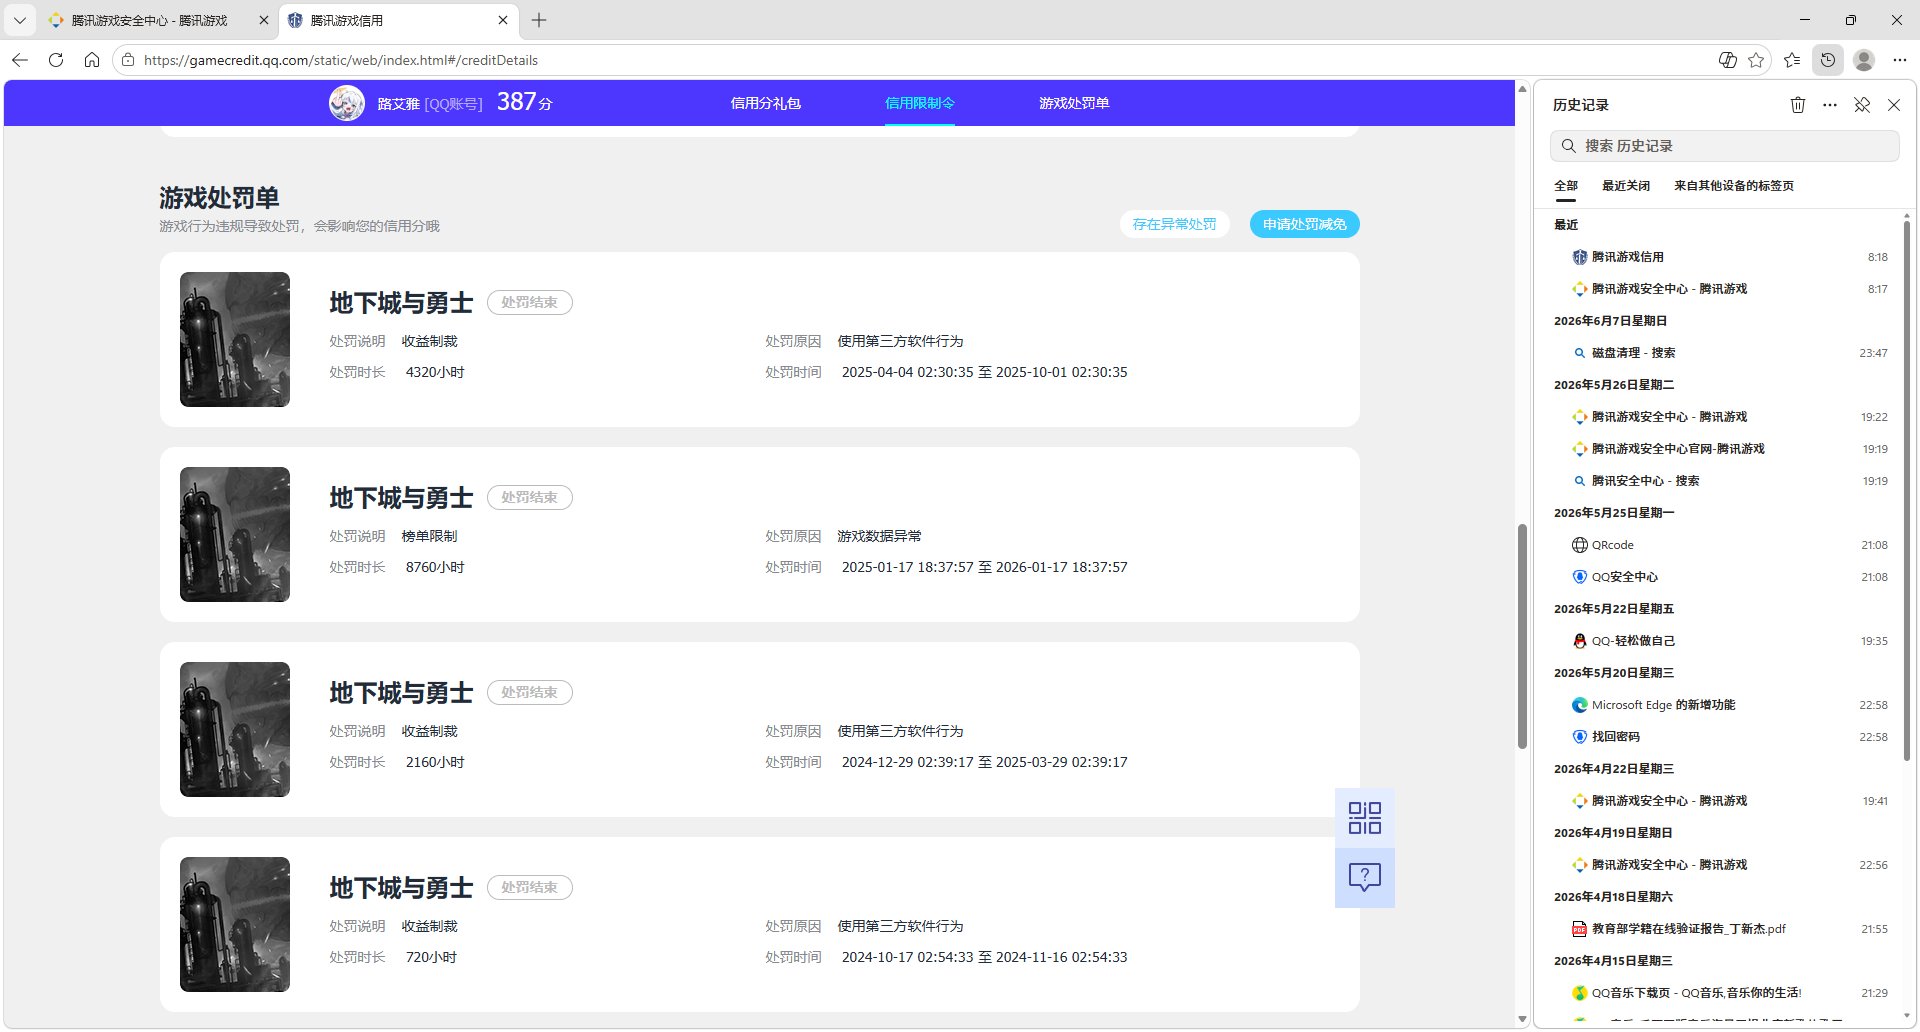Click the credit score 387分
Image resolution: width=1920 pixels, height=1032 pixels.
click(x=524, y=102)
